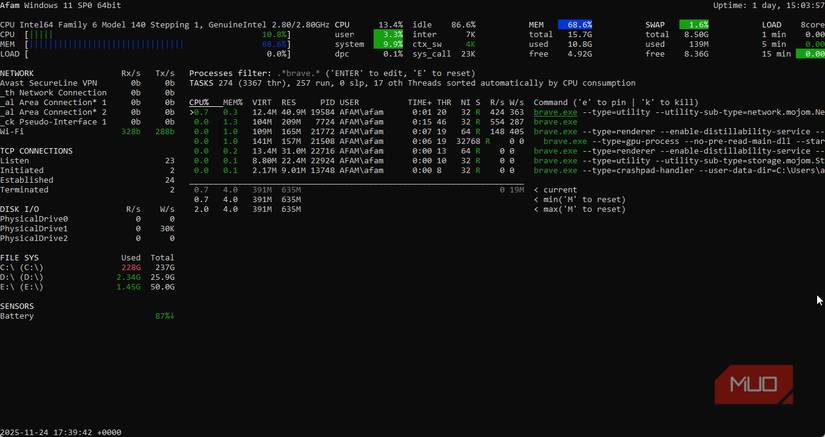
Task: Click the ctx_sw 4K value
Action: pos(470,44)
